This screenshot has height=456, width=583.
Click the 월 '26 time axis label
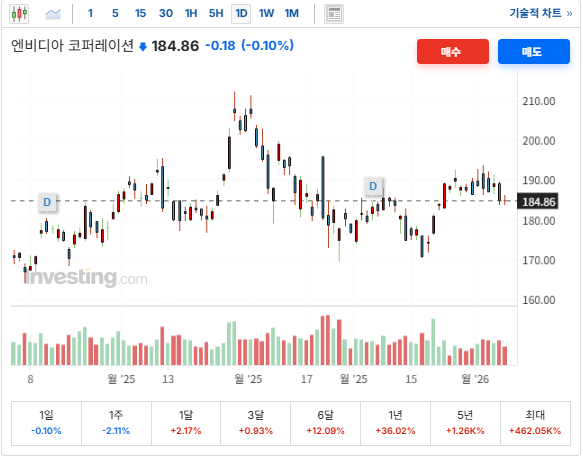pyautogui.click(x=475, y=379)
